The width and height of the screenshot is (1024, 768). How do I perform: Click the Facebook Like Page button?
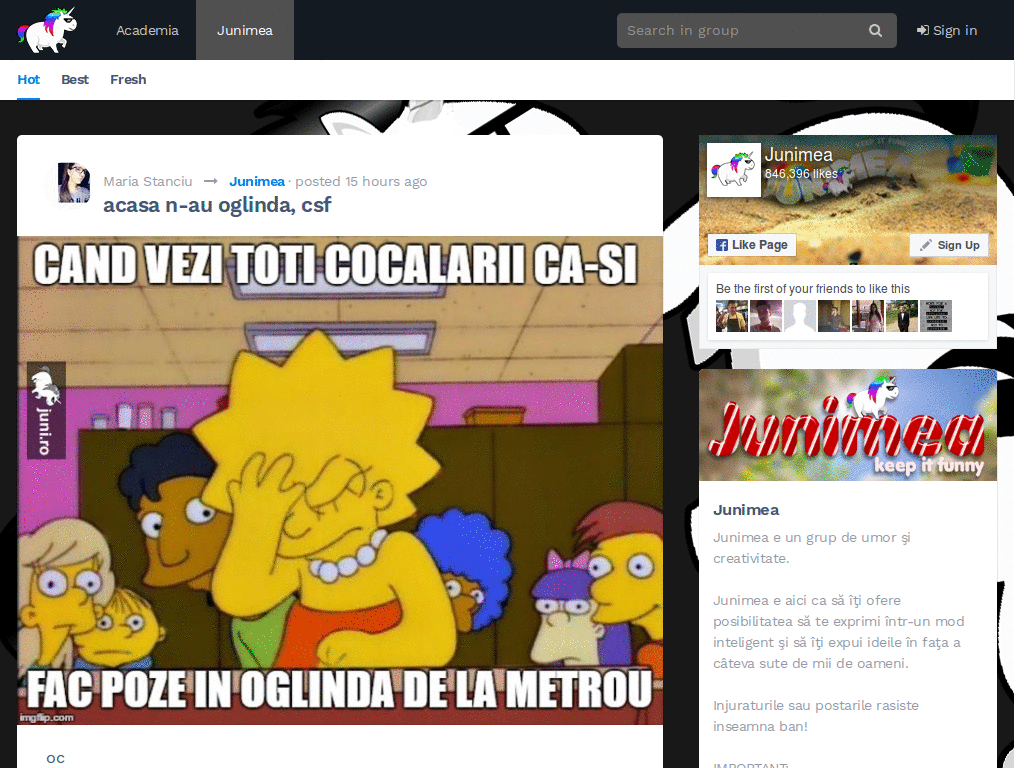tap(752, 245)
